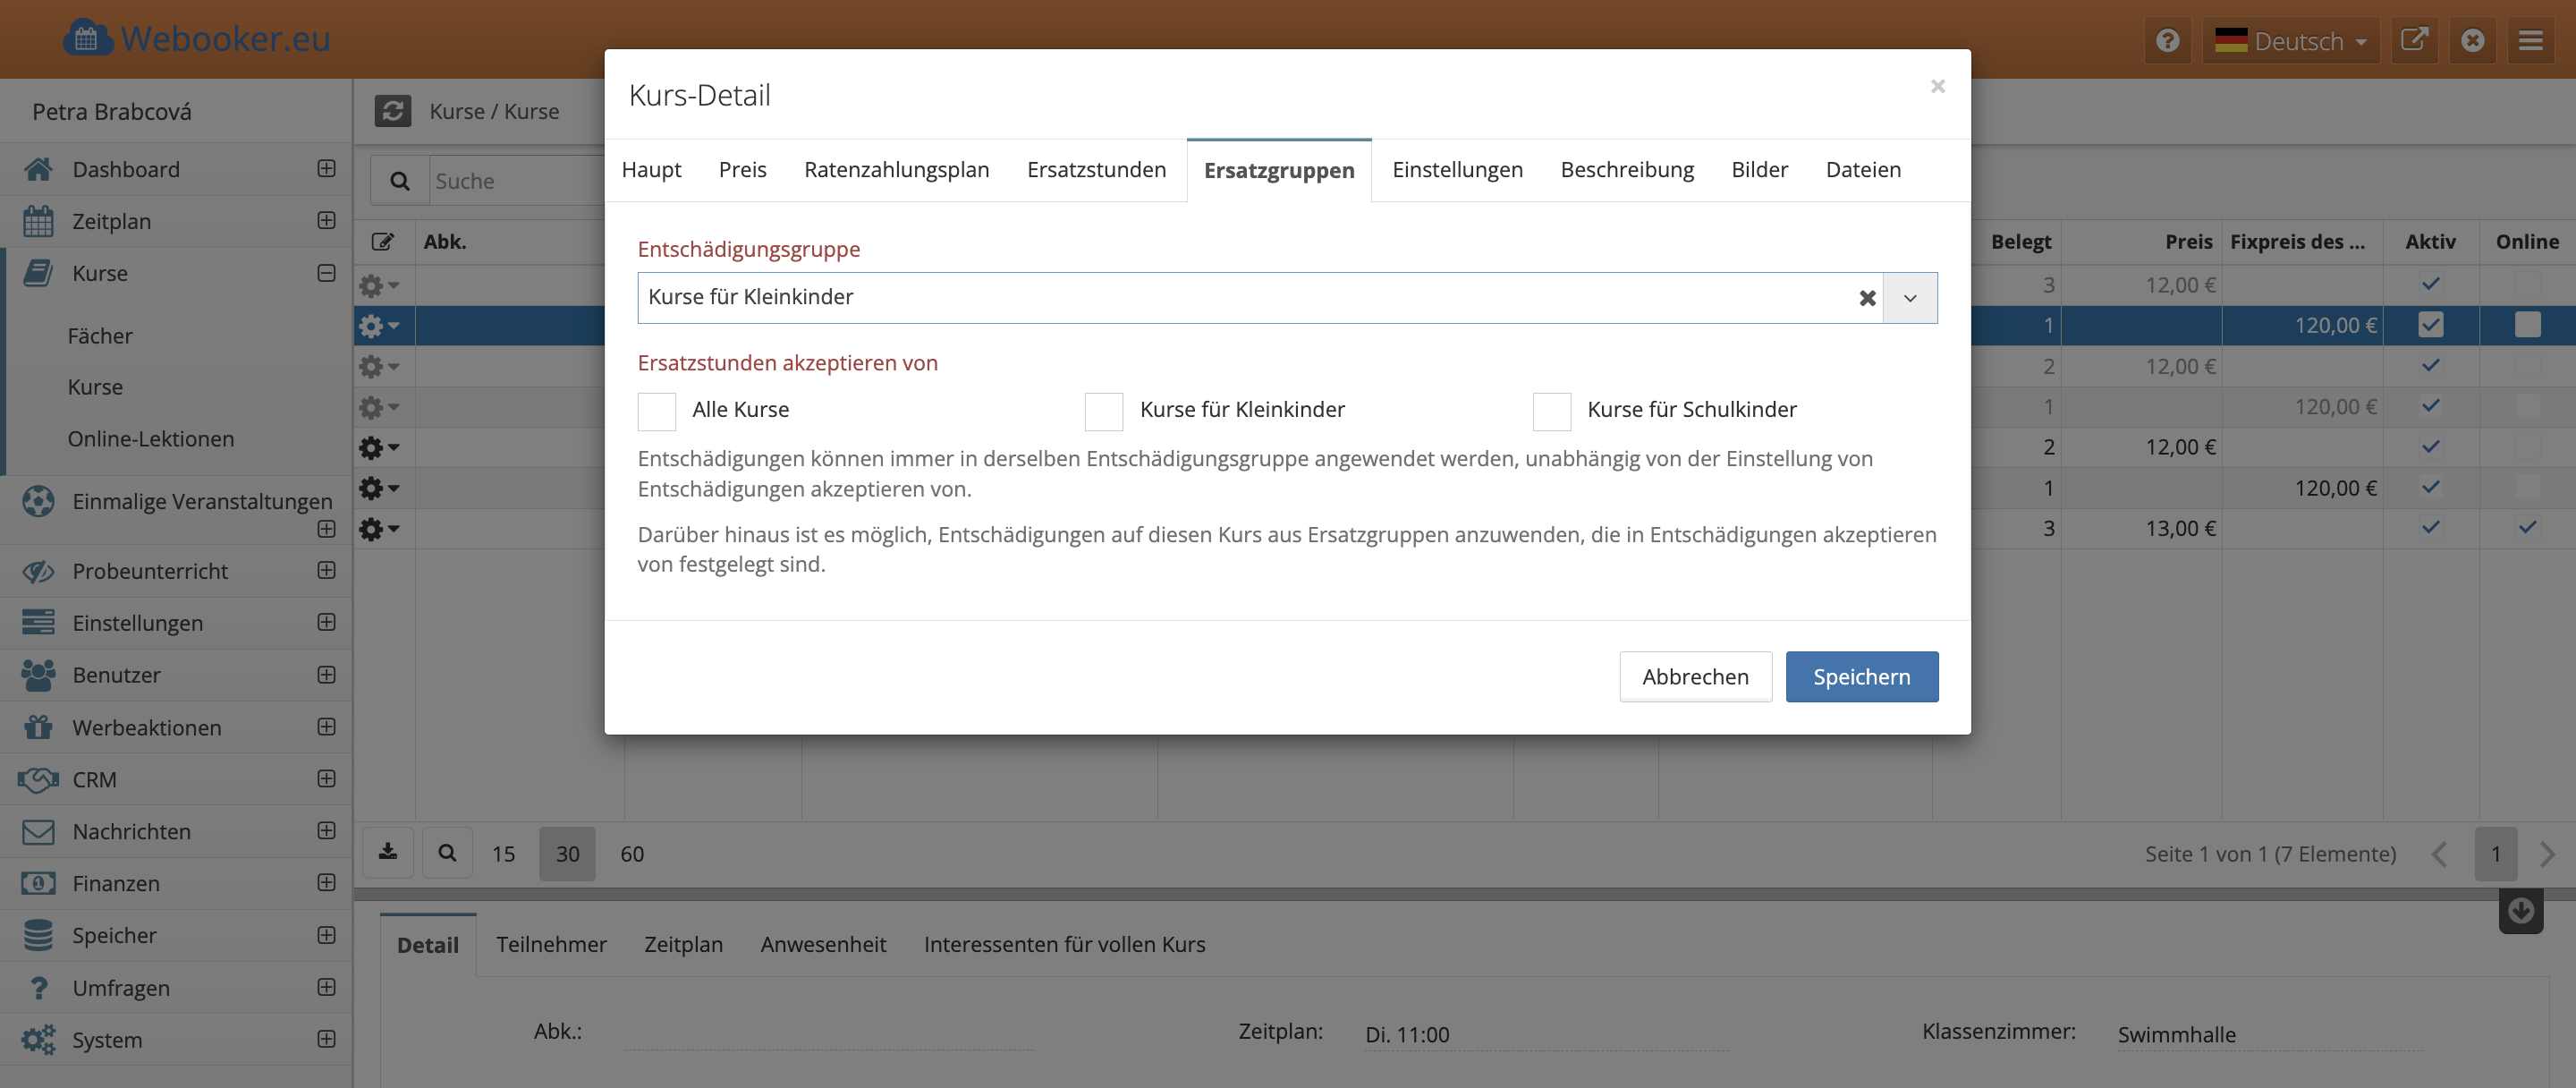Image resolution: width=2576 pixels, height=1088 pixels.
Task: Open the Einstellungen tab in dialog
Action: click(x=1457, y=170)
